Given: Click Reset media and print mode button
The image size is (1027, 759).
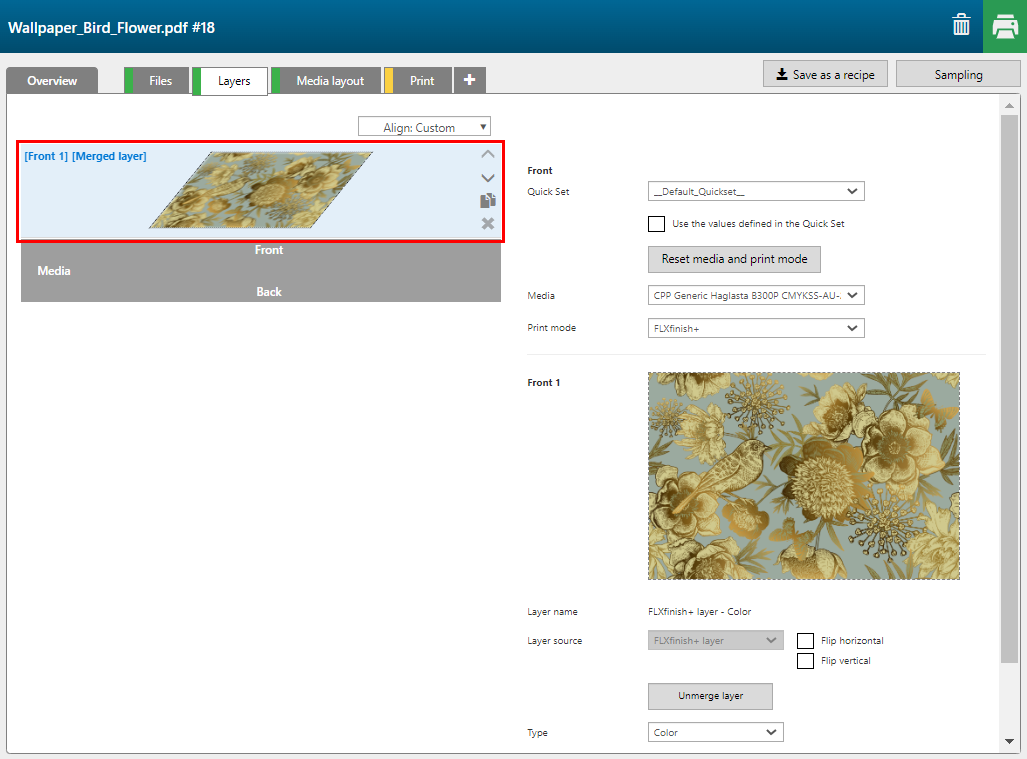Looking at the screenshot, I should pos(734,259).
